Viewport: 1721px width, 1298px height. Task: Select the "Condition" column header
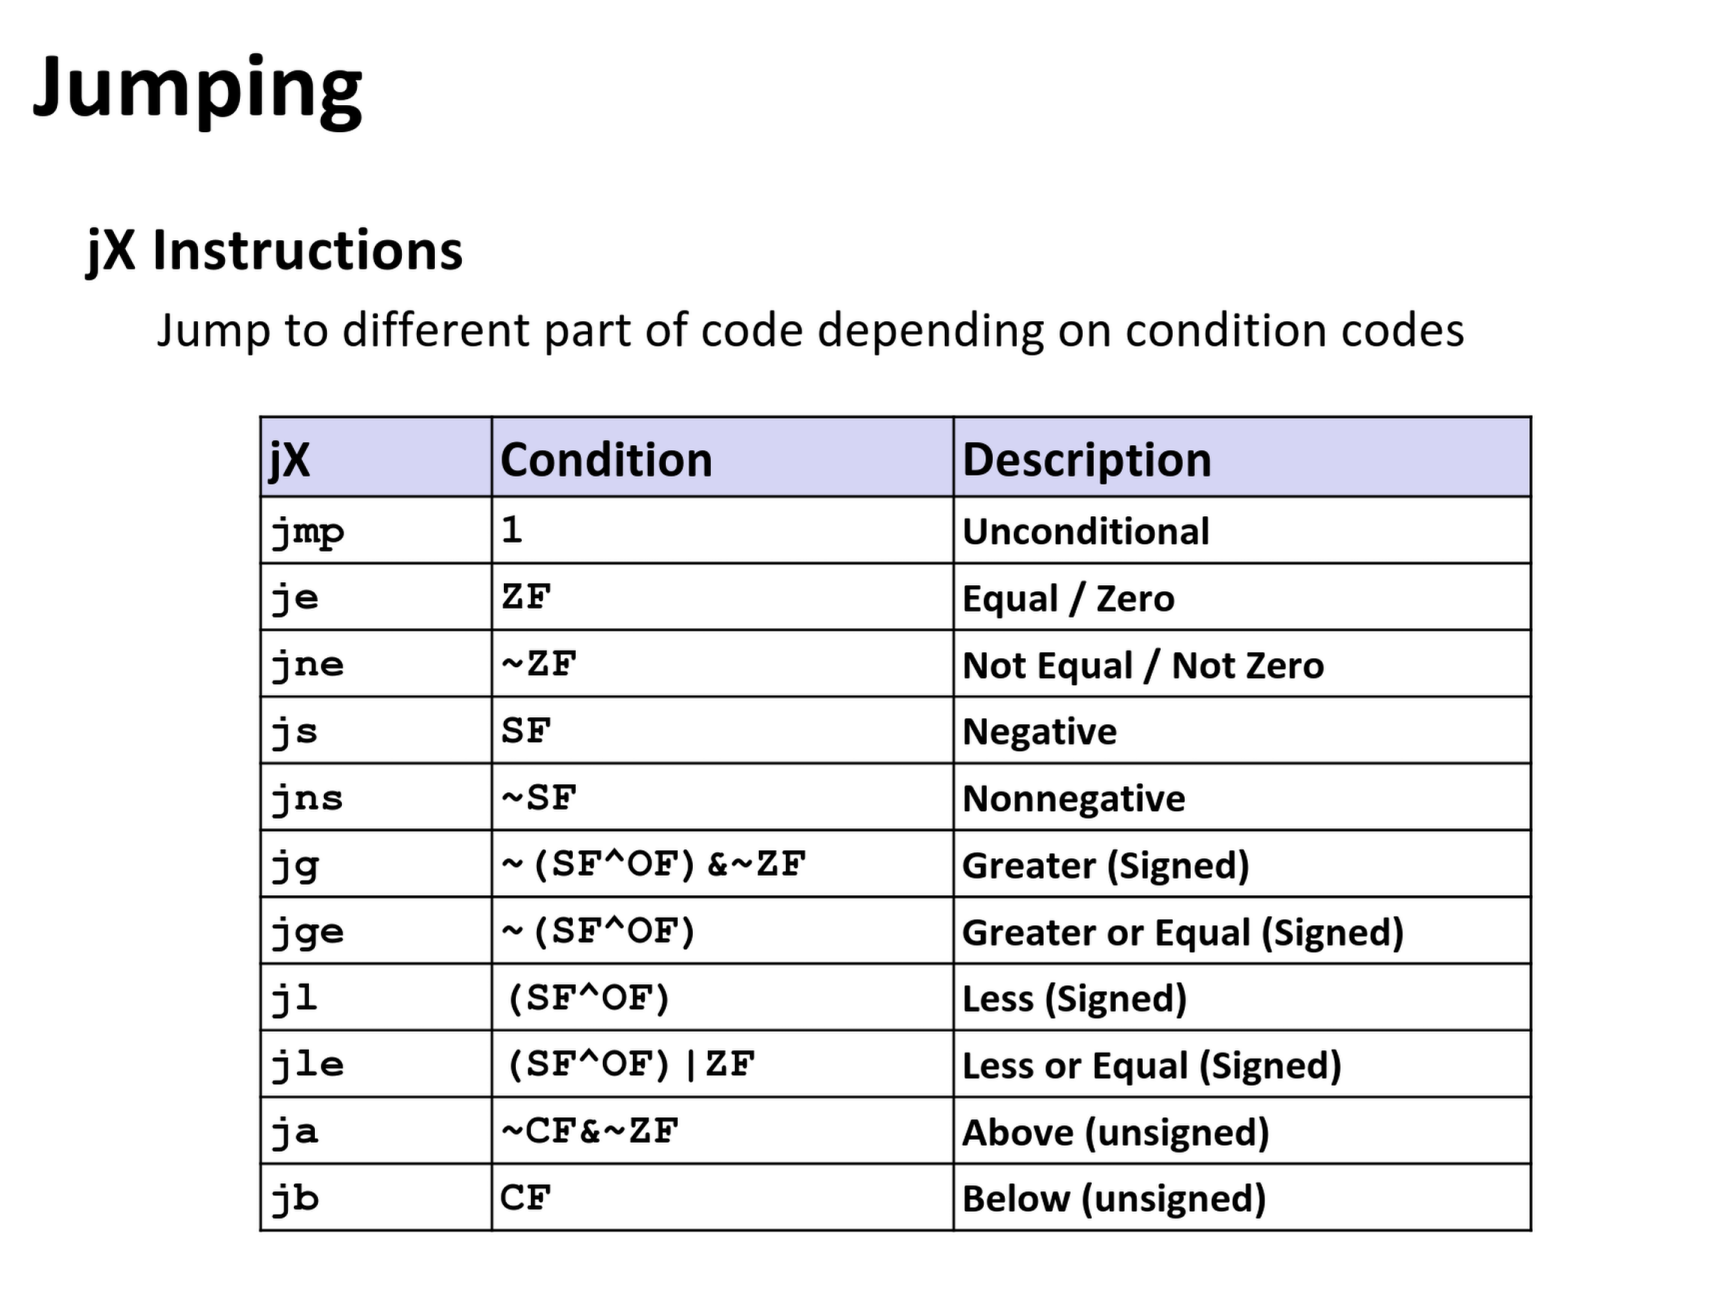pos(606,460)
